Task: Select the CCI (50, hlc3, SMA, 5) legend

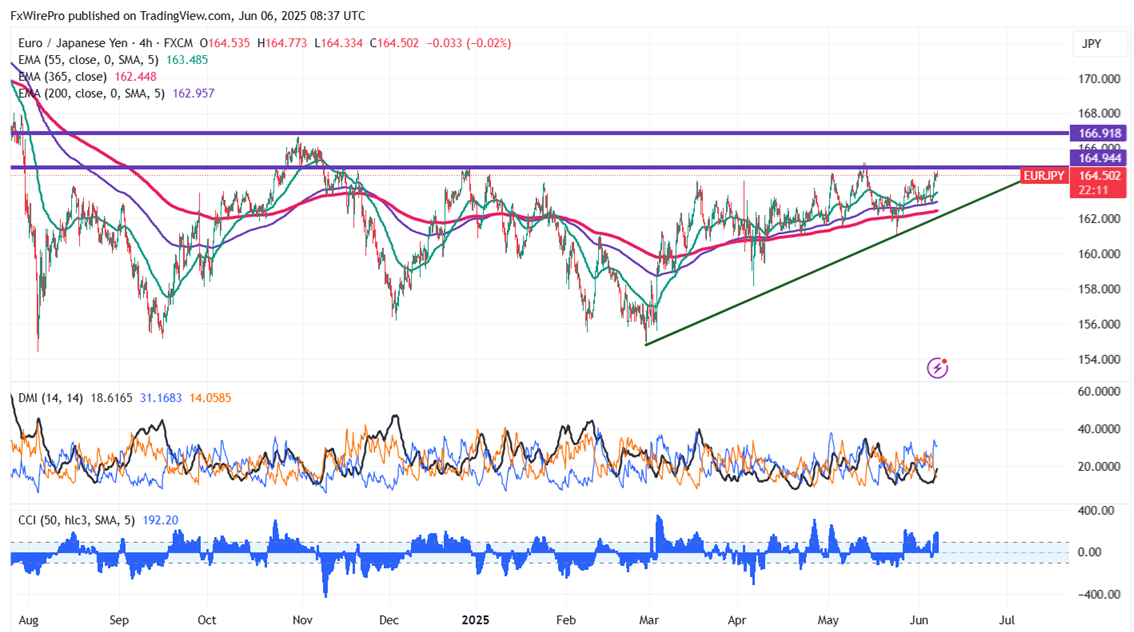Action: (x=78, y=521)
